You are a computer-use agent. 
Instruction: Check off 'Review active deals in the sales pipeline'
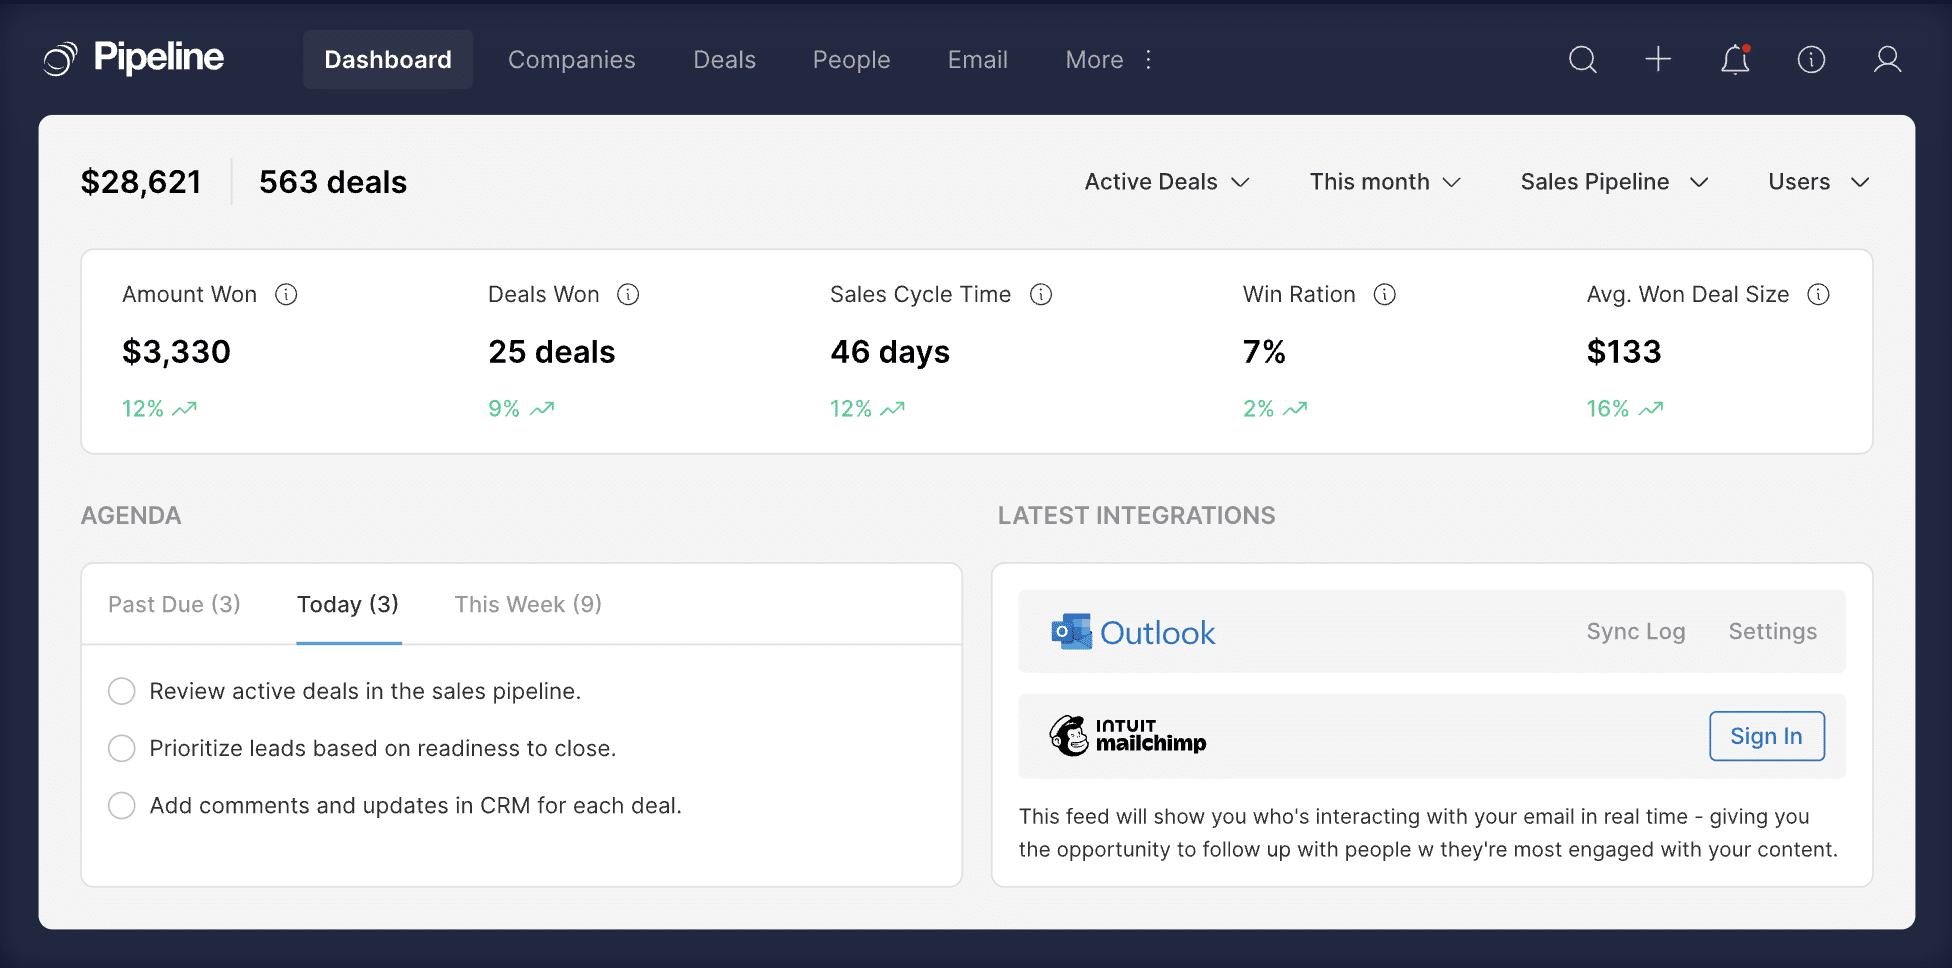(121, 691)
